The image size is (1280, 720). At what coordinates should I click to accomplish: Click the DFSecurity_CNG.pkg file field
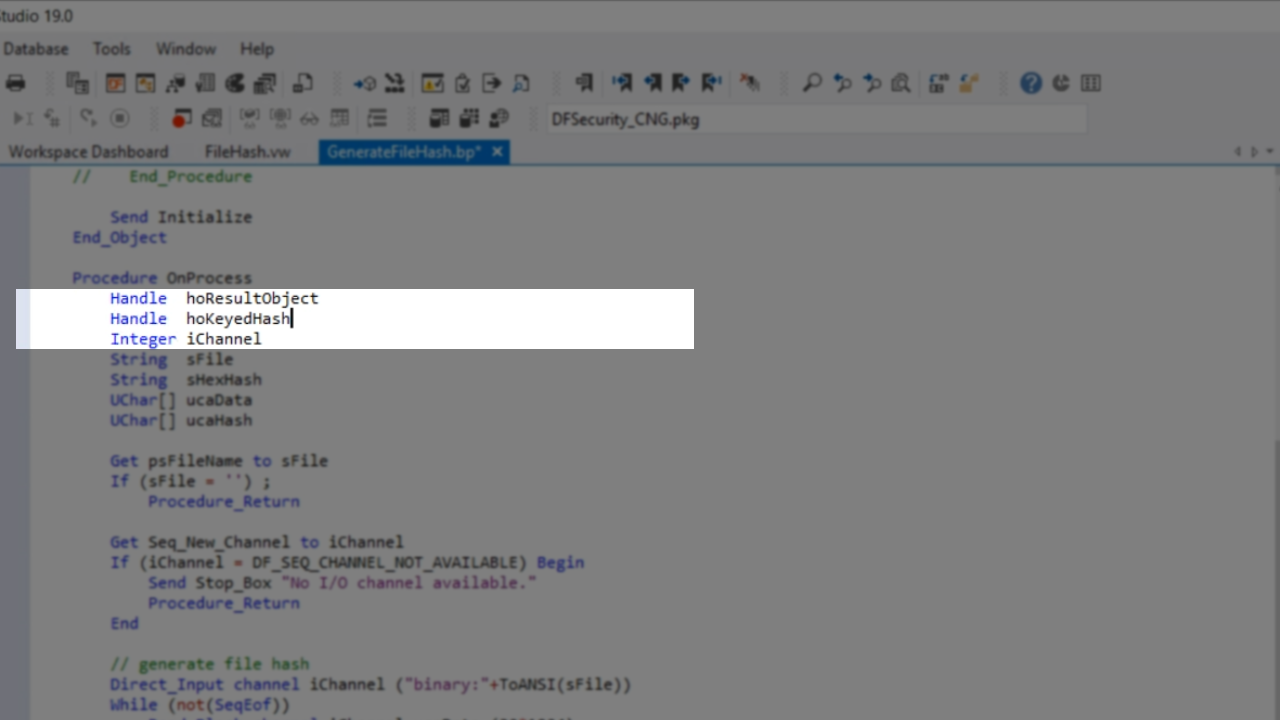815,119
